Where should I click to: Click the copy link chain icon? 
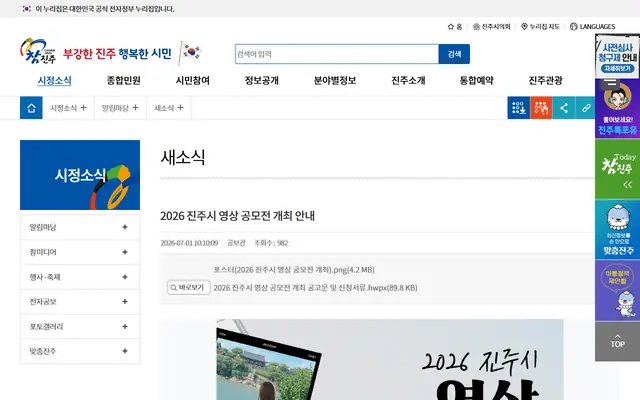[585, 108]
